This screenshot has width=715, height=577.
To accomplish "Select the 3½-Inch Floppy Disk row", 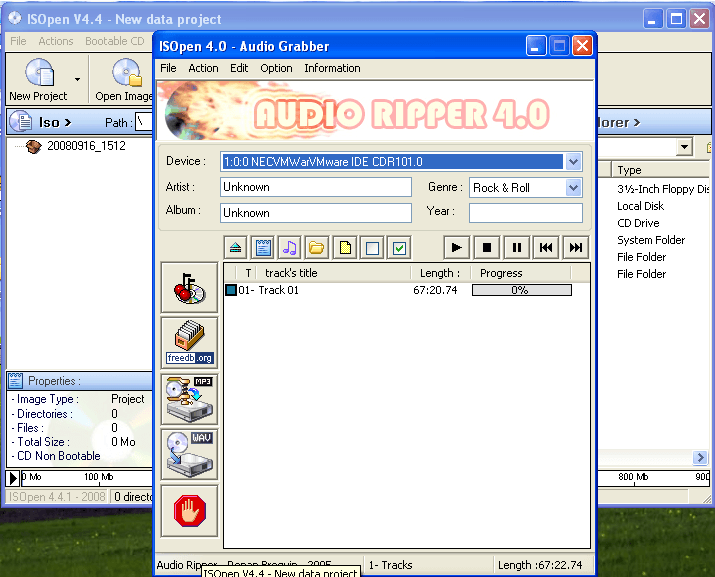I will click(x=663, y=189).
